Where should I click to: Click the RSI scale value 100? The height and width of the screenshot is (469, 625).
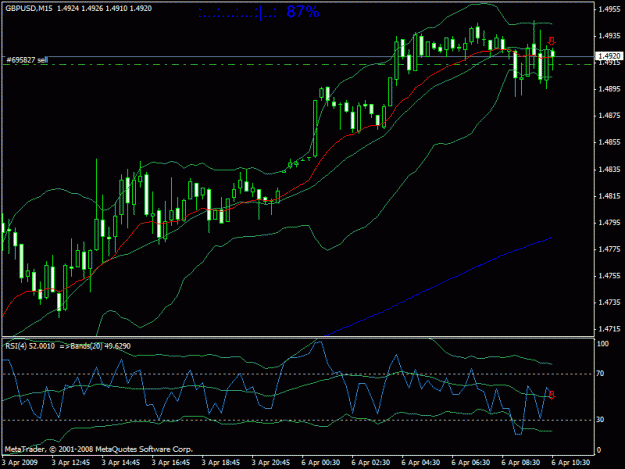603,343
